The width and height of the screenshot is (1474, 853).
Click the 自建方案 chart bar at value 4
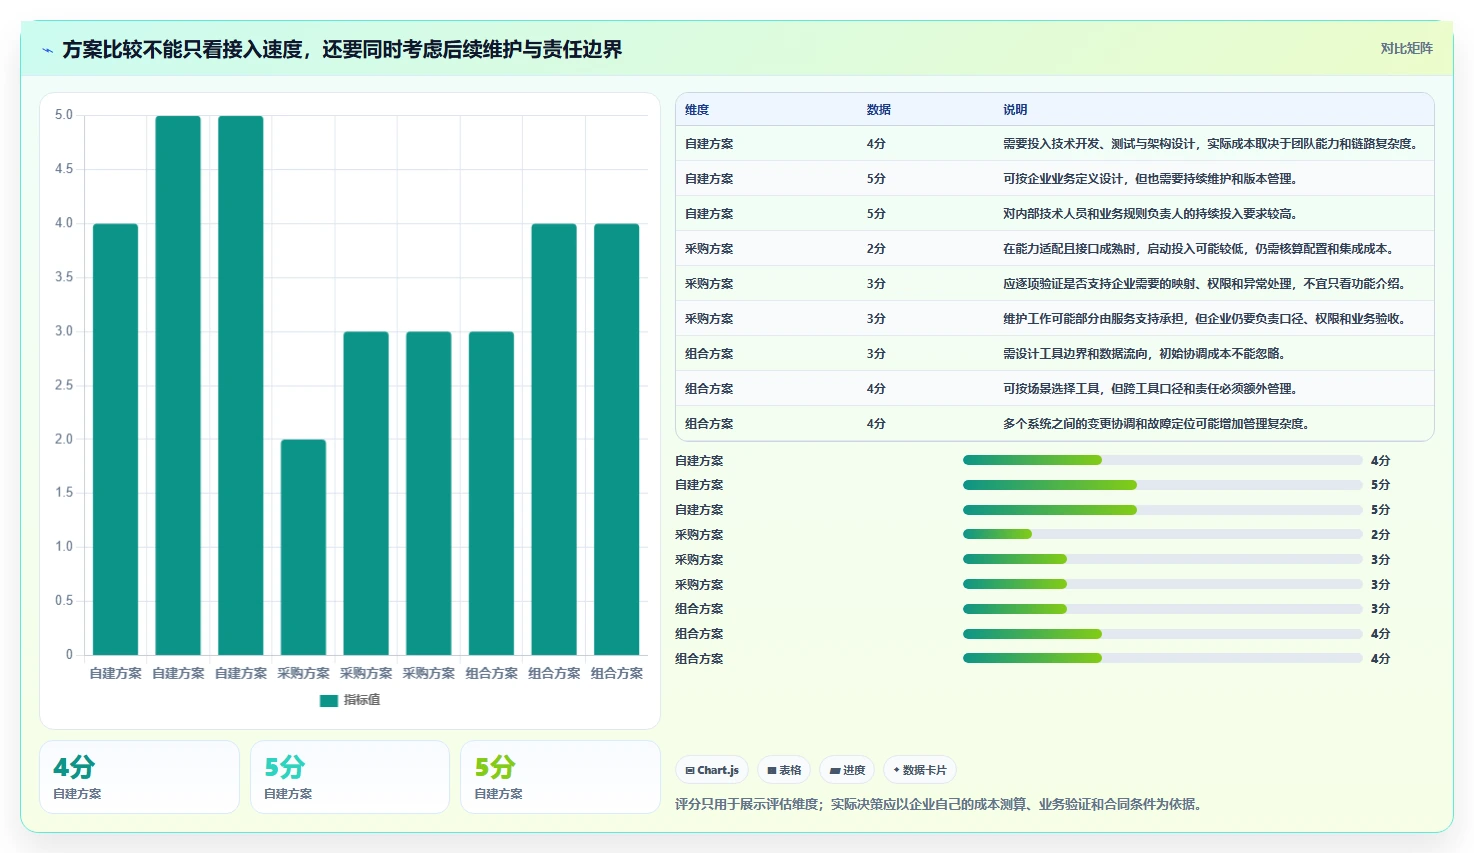click(x=116, y=439)
